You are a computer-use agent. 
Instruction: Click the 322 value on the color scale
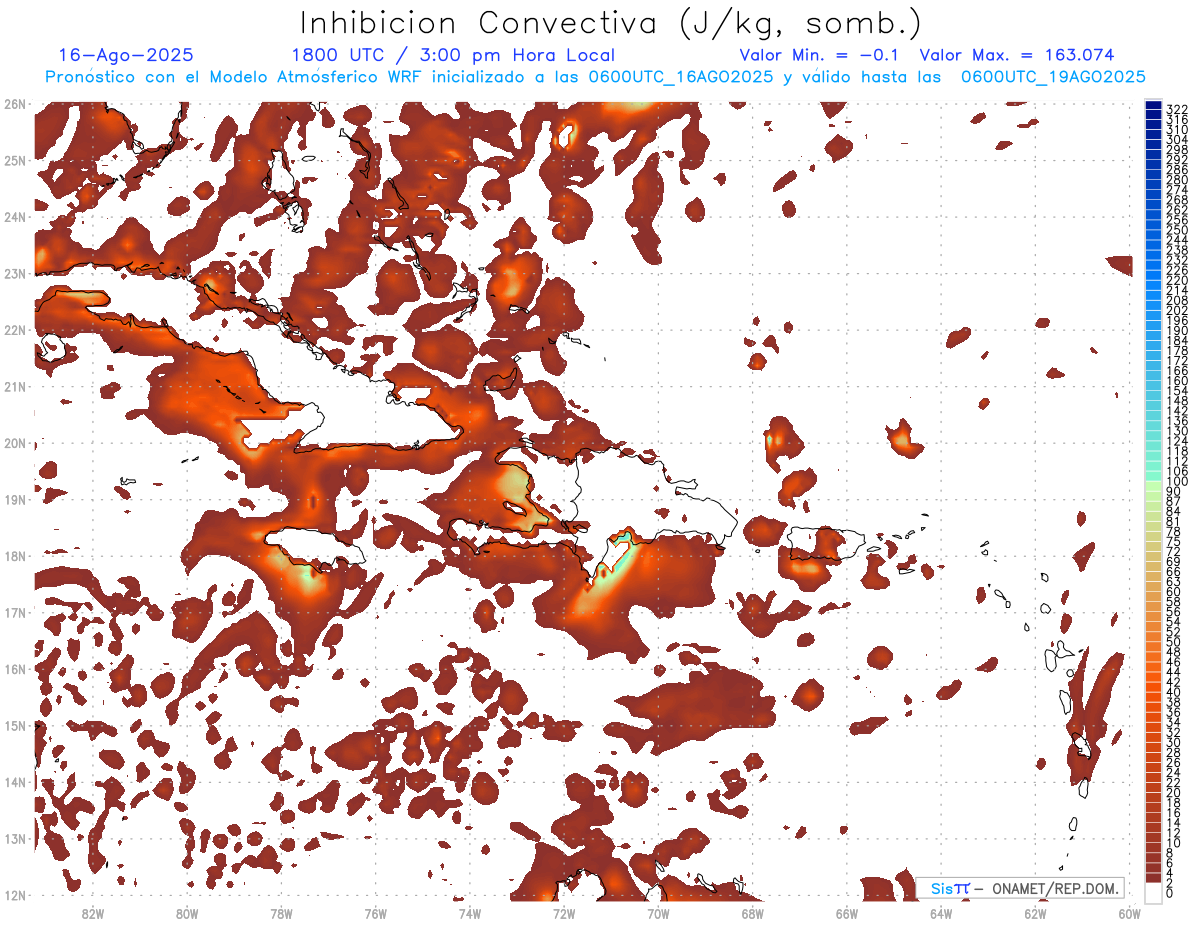1177,109
